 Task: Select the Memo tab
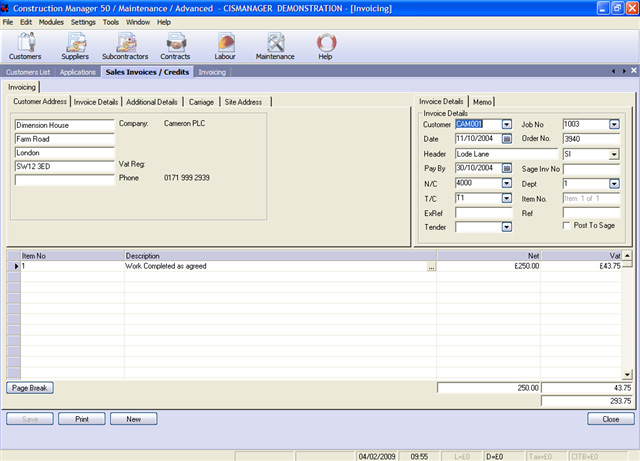point(482,102)
